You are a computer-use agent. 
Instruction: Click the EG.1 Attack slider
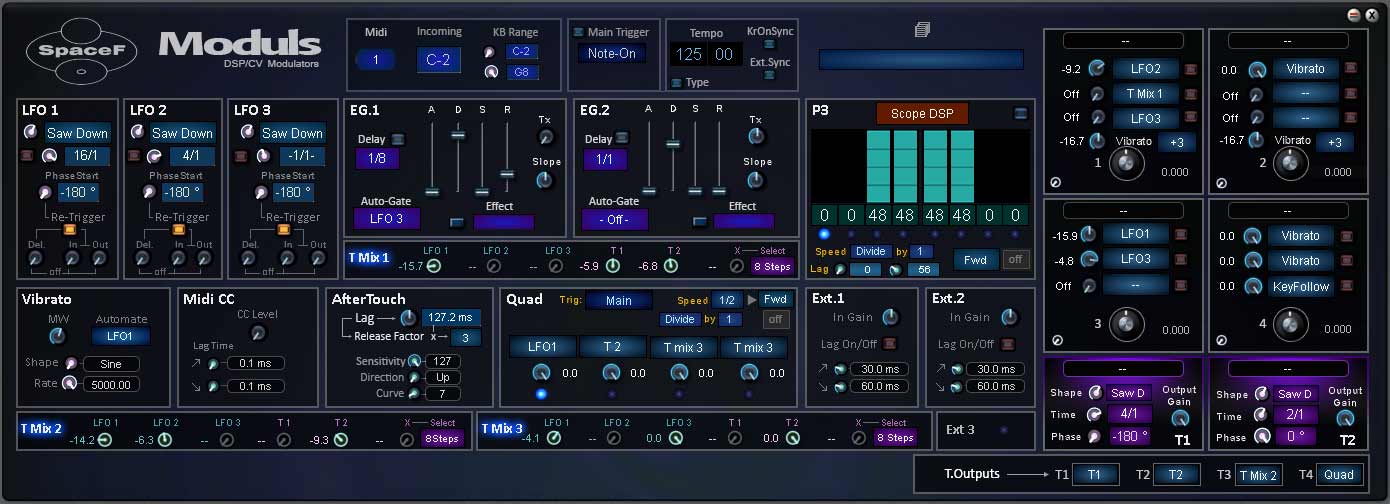tap(432, 192)
